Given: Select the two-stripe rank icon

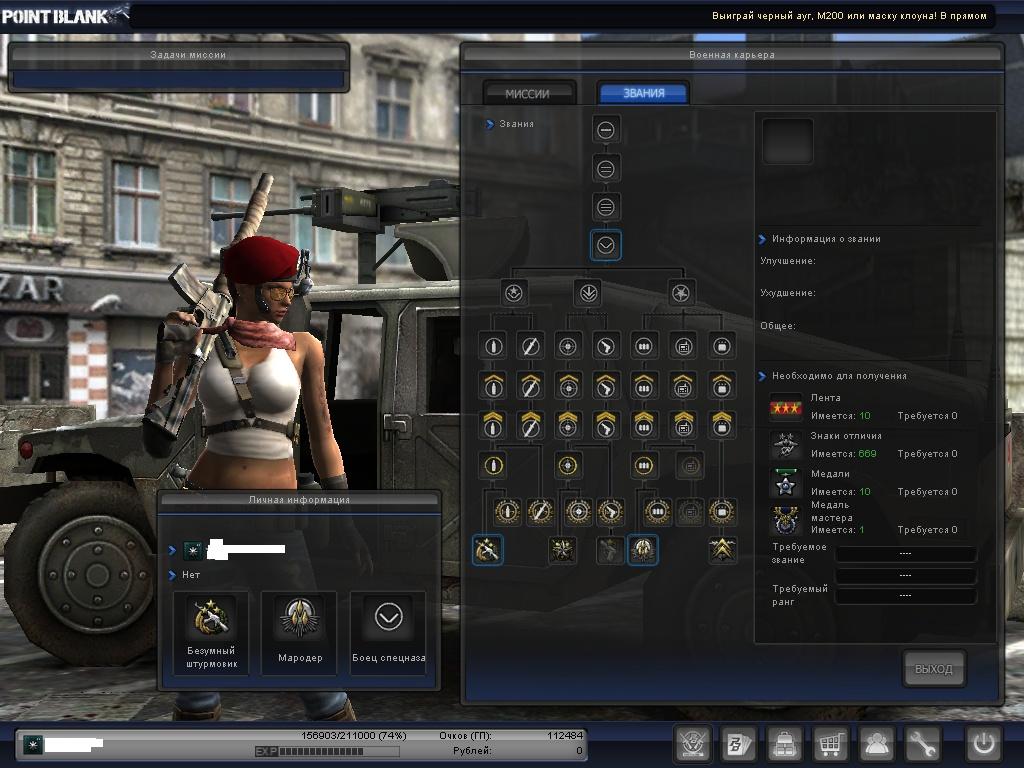Looking at the screenshot, I should tap(605, 169).
